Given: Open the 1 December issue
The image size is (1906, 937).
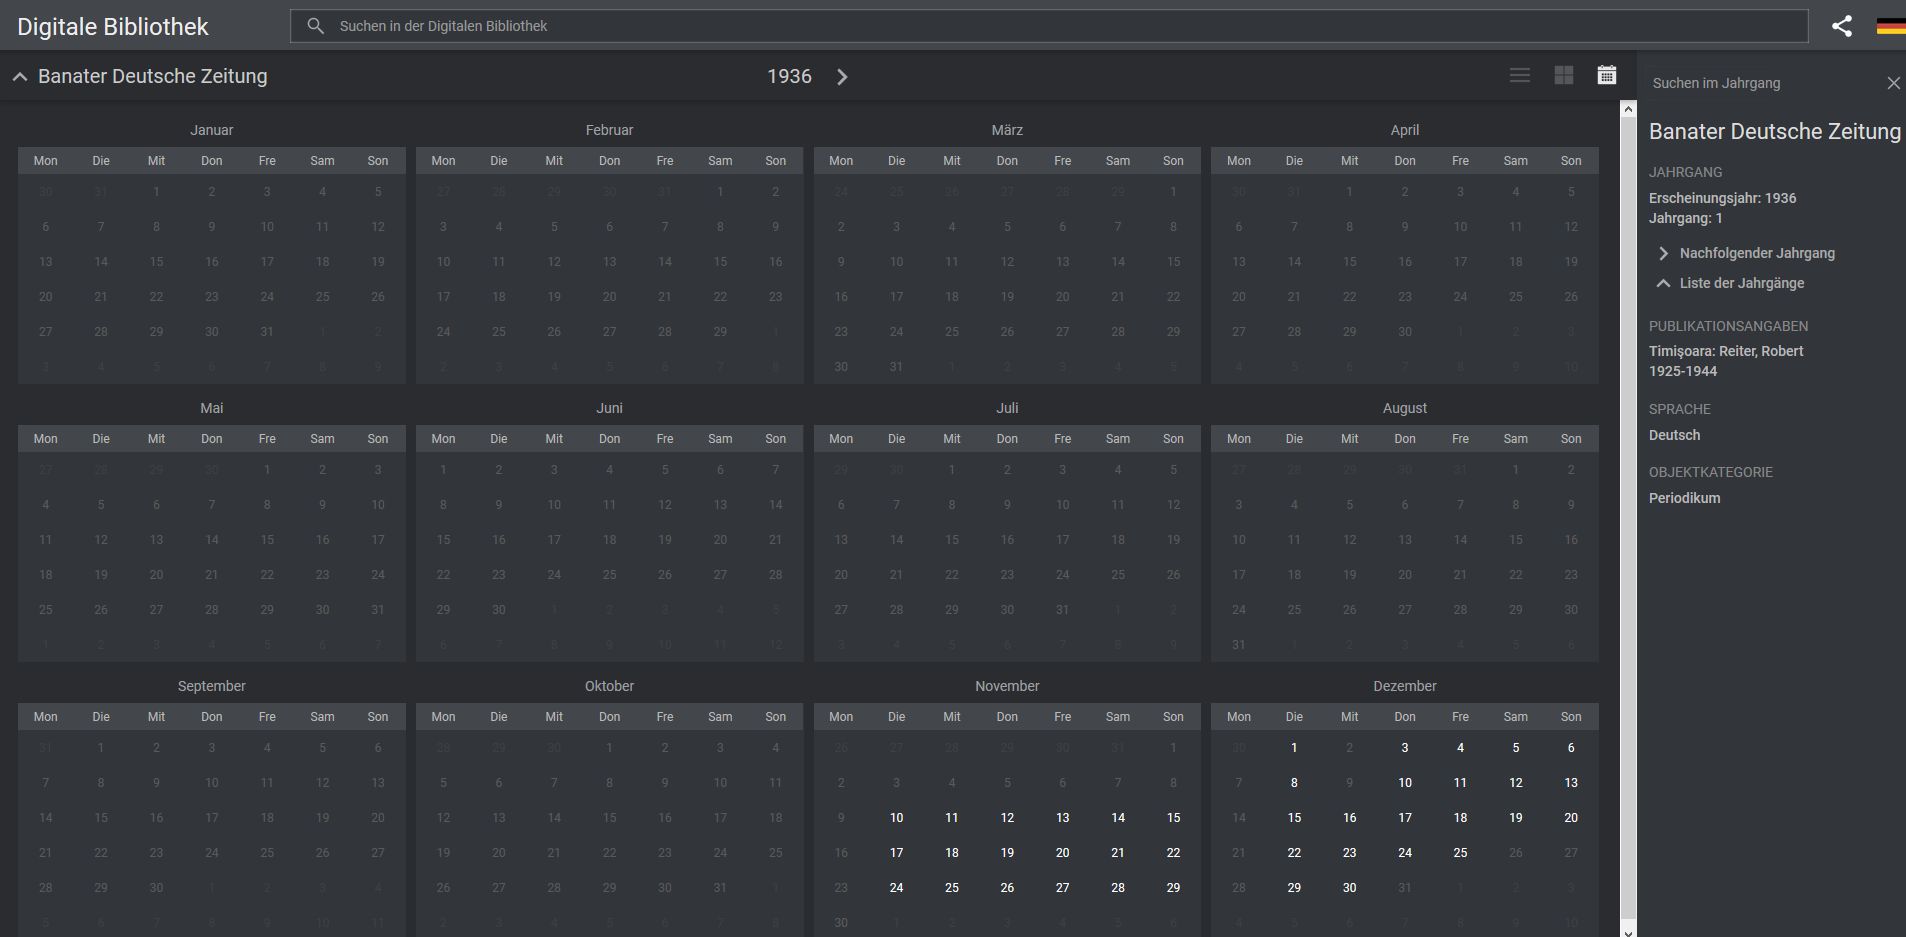Looking at the screenshot, I should pyautogui.click(x=1294, y=748).
